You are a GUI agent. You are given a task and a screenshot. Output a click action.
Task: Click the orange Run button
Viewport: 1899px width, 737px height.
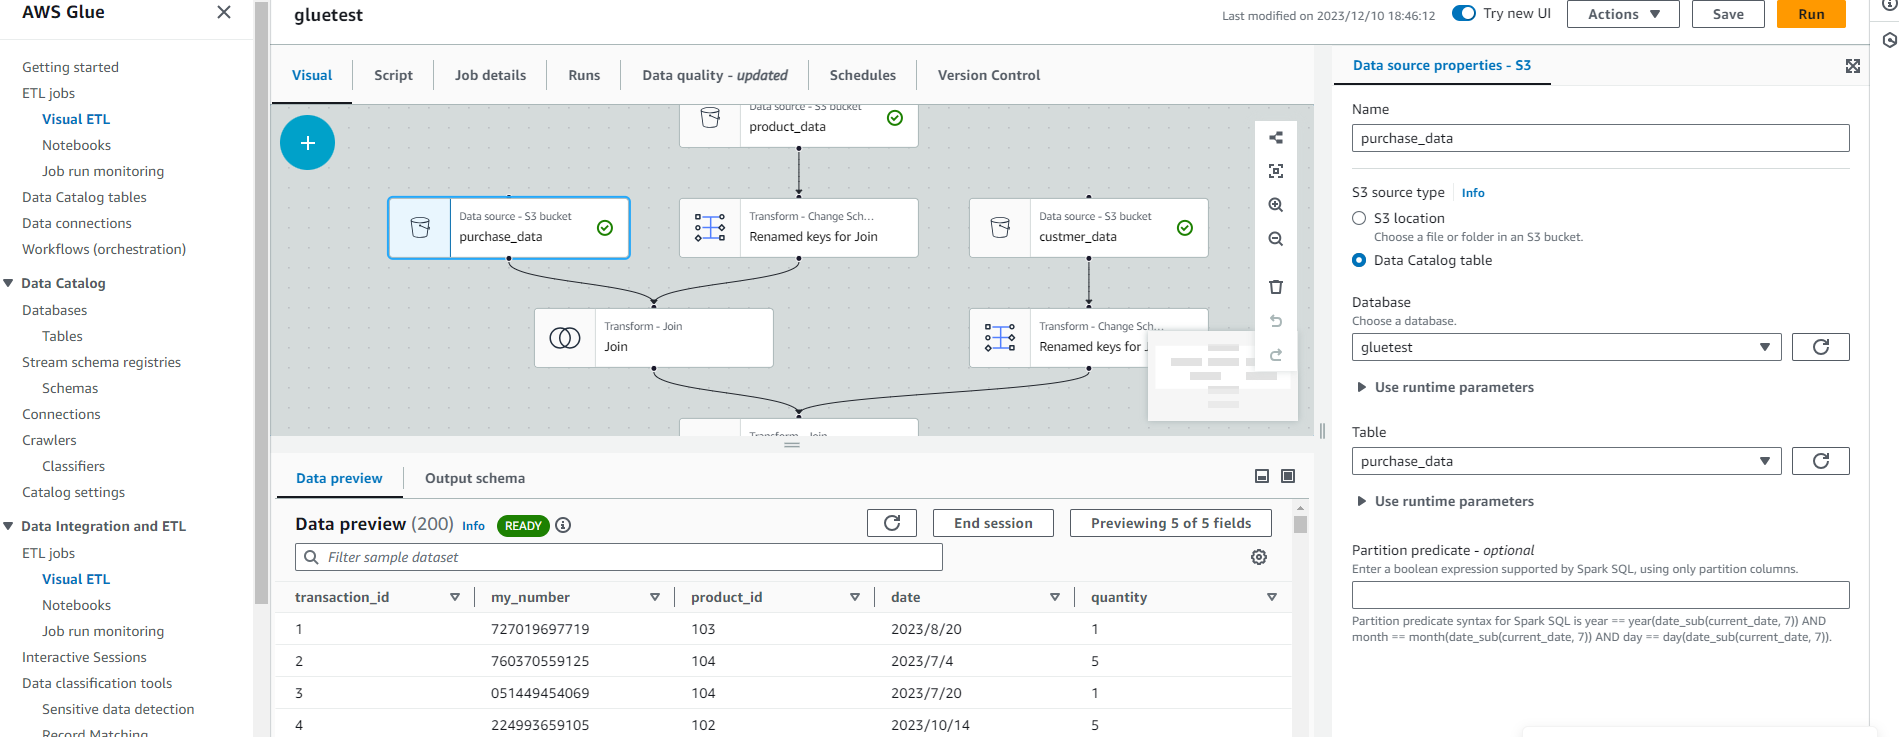pyautogui.click(x=1811, y=14)
